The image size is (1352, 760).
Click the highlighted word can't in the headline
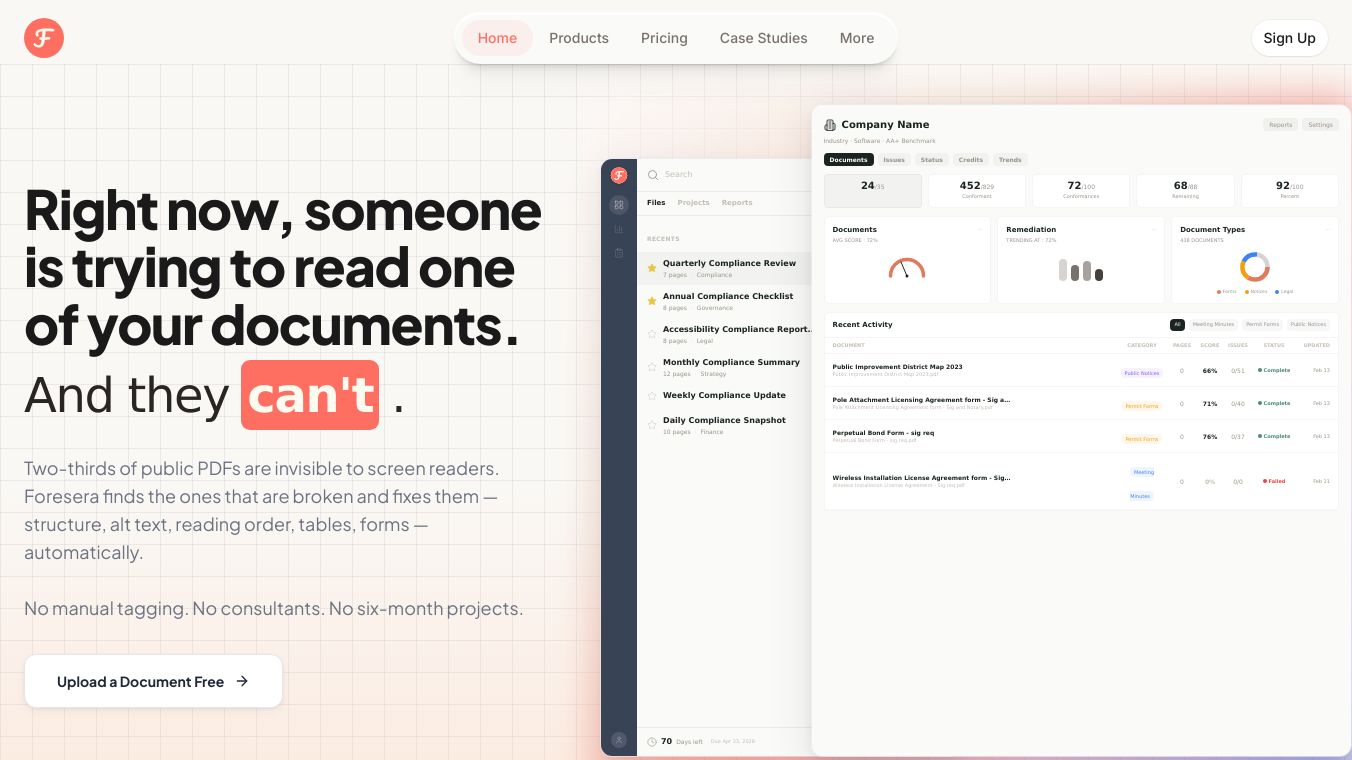click(310, 395)
